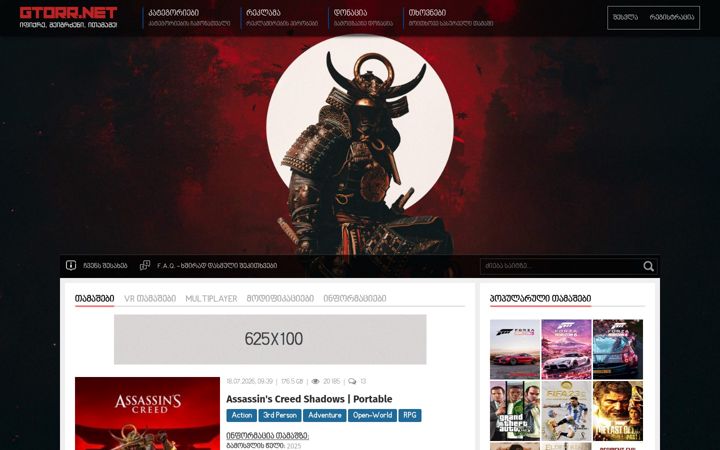720x450 pixels.
Task: Switch to the MULTIPLAYER tab
Action: pyautogui.click(x=211, y=298)
